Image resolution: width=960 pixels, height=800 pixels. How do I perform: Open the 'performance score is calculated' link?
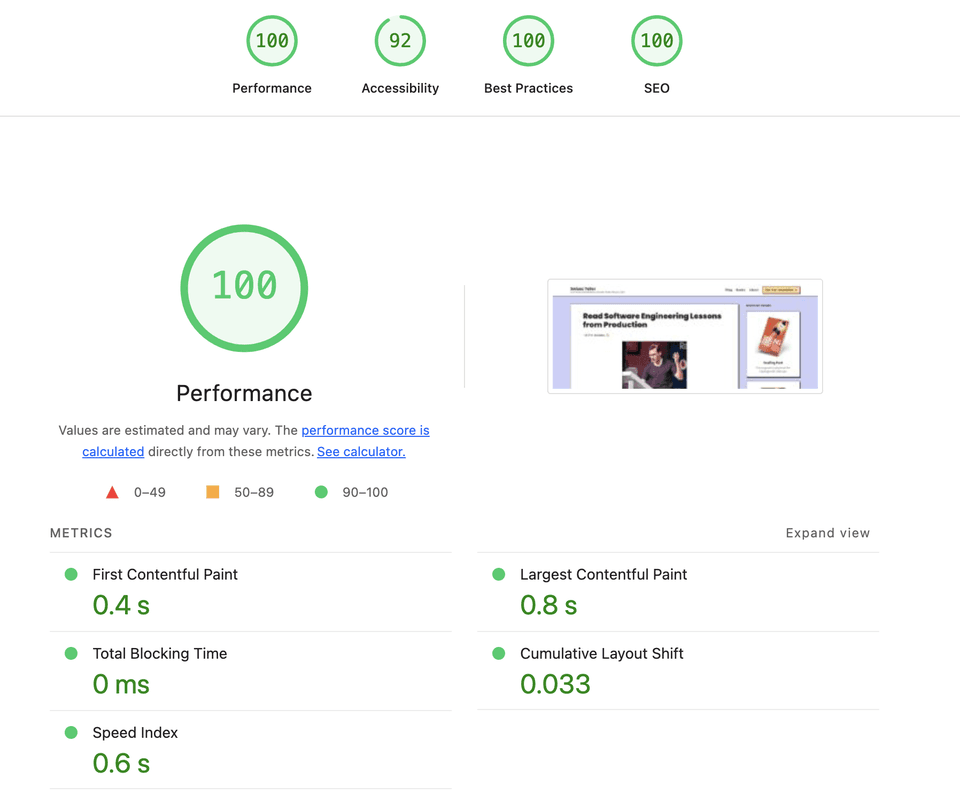365,430
